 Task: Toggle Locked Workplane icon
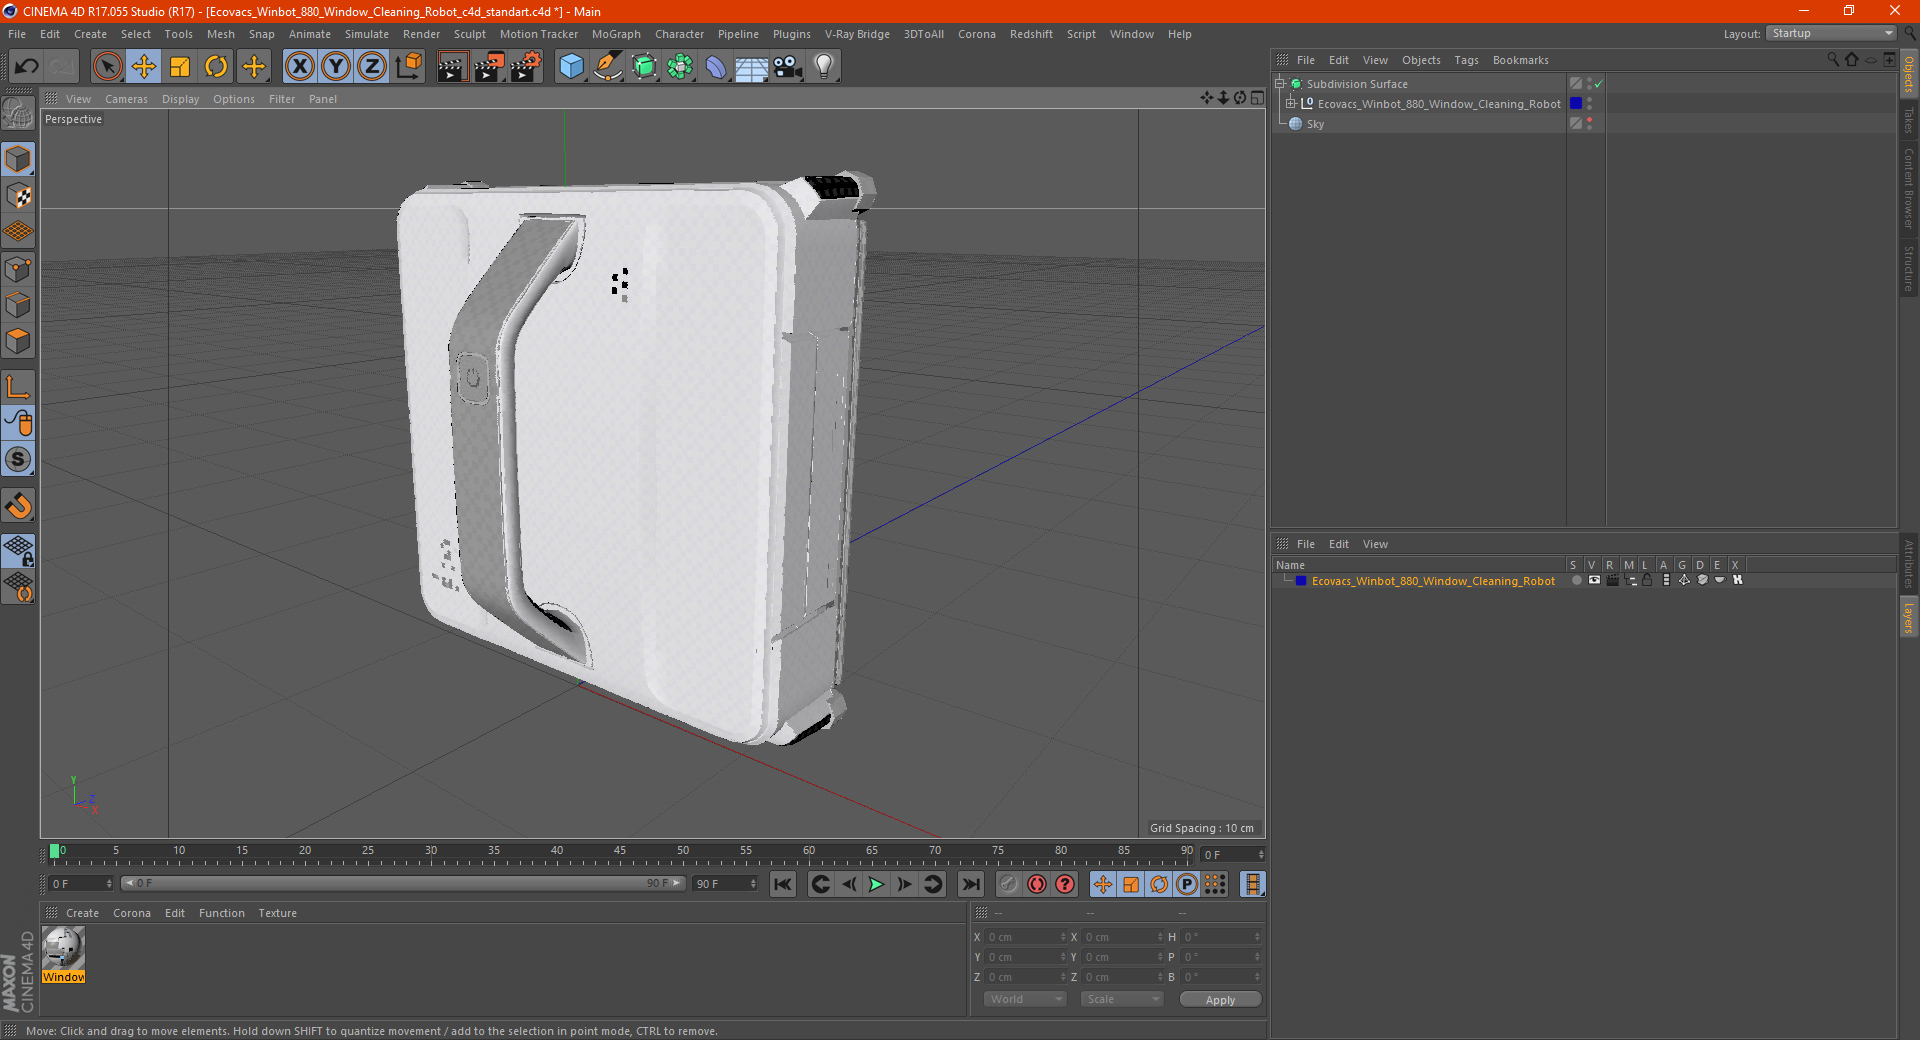[18, 550]
